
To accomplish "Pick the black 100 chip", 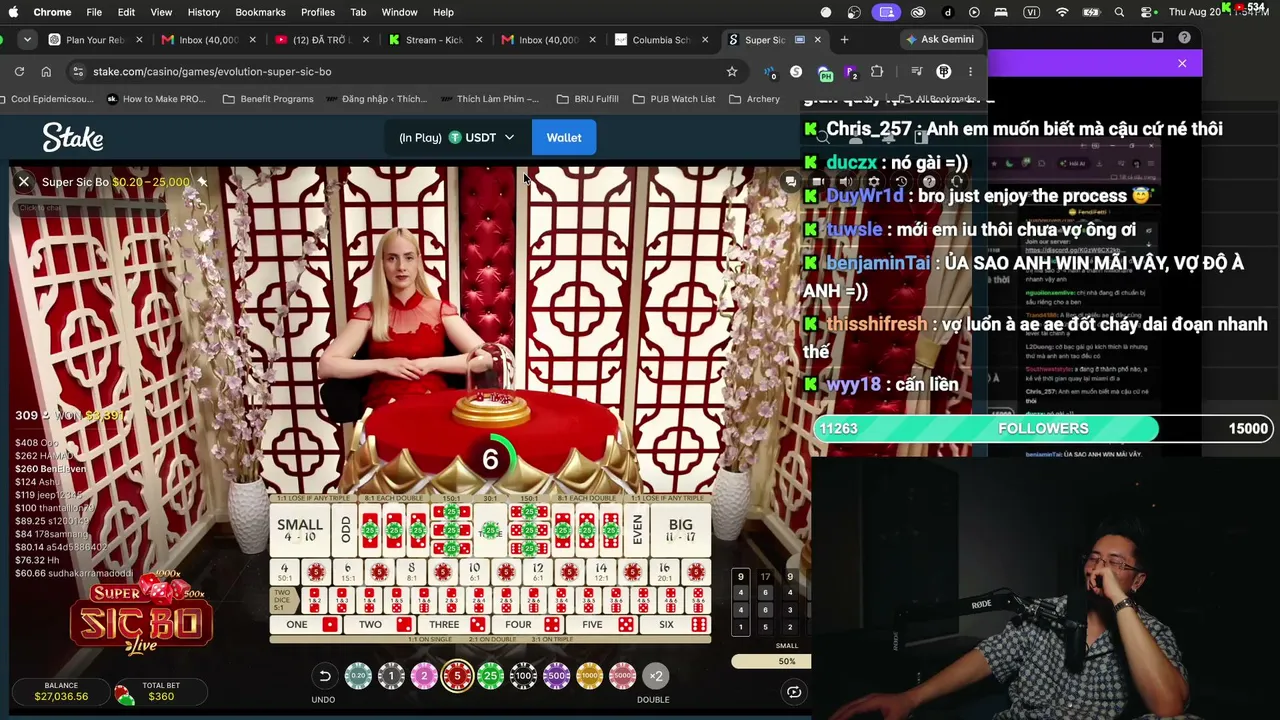I will [x=523, y=676].
